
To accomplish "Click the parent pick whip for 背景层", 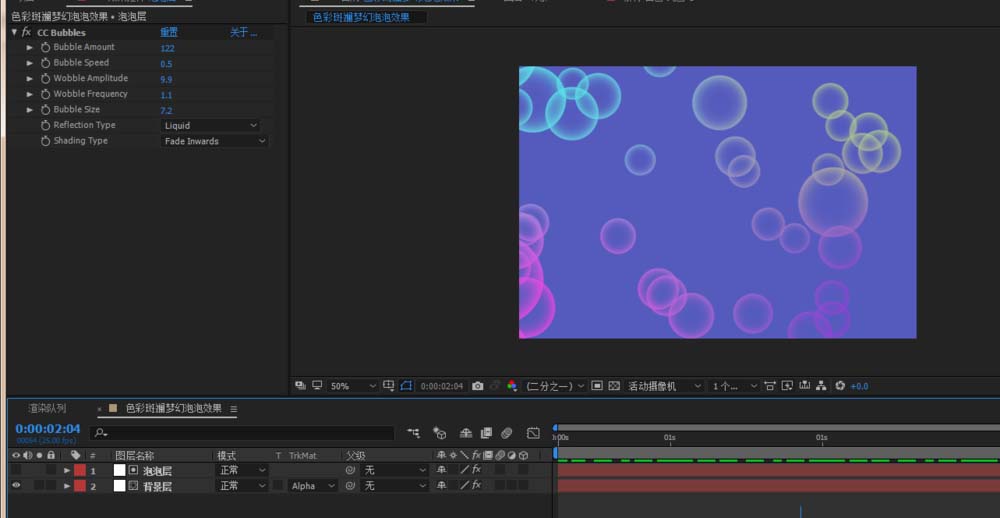I will [350, 486].
